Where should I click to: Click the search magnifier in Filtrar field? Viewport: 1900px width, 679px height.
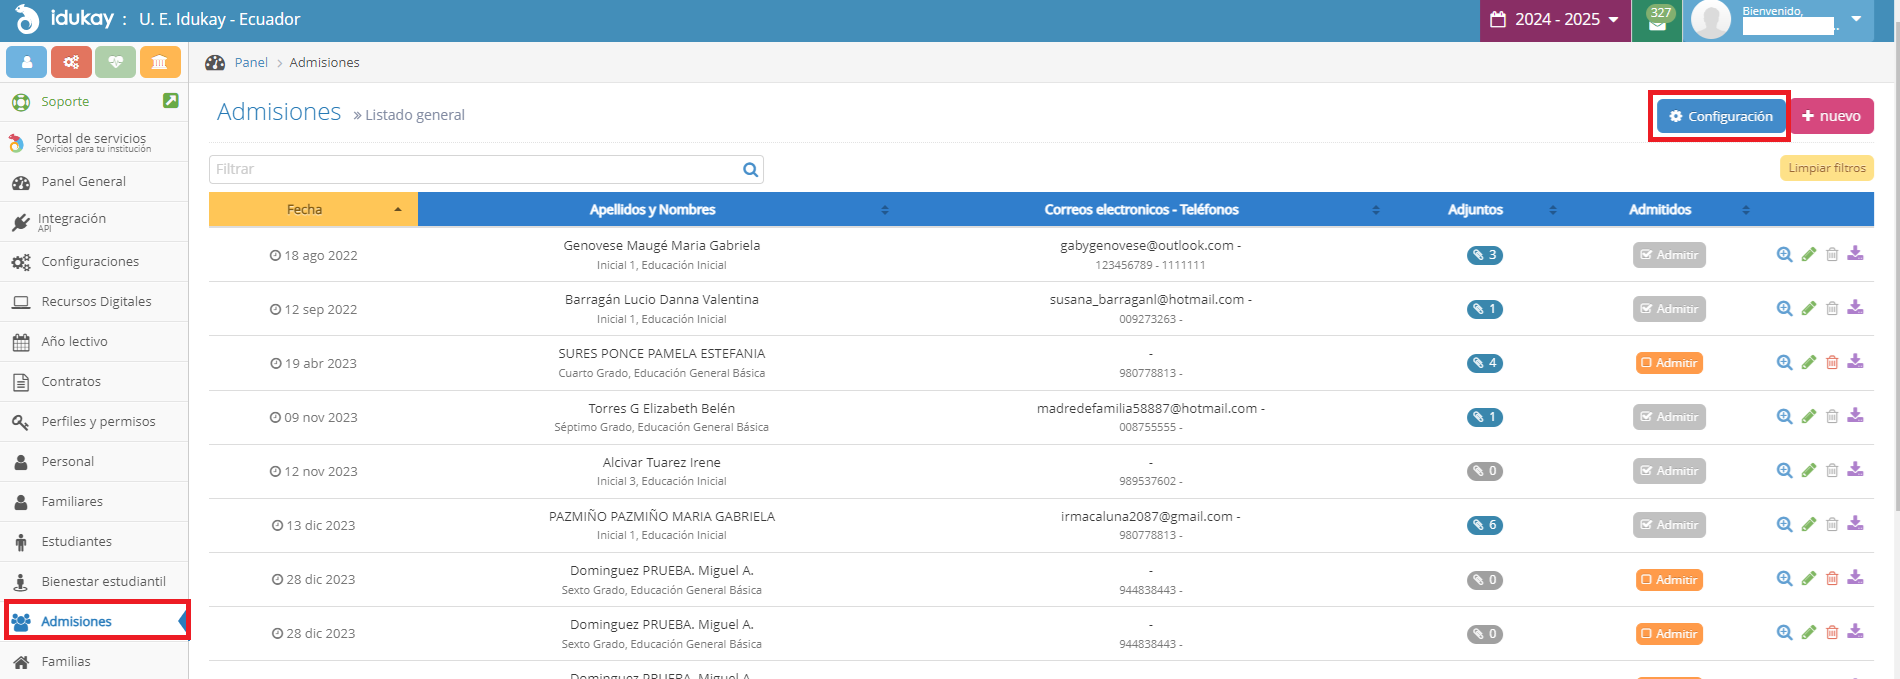750,170
